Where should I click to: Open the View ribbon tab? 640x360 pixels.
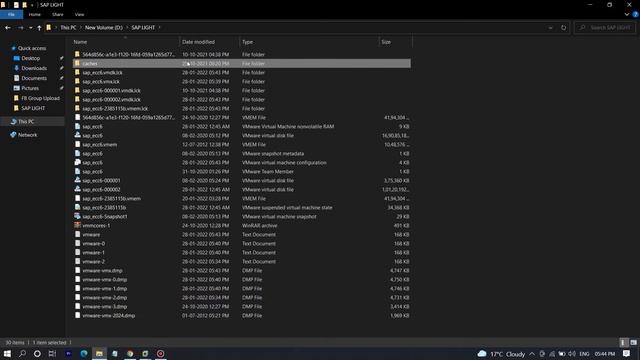pyautogui.click(x=79, y=14)
